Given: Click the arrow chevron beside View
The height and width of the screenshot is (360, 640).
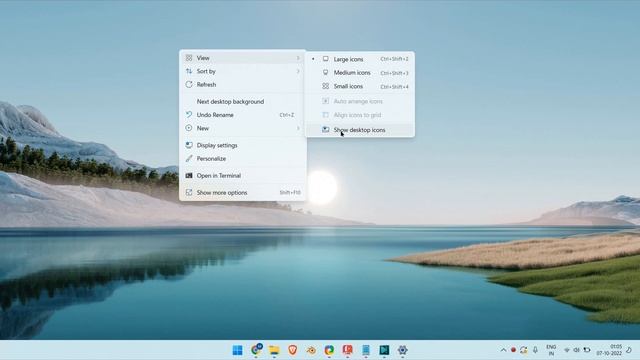Looking at the screenshot, I should point(298,58).
